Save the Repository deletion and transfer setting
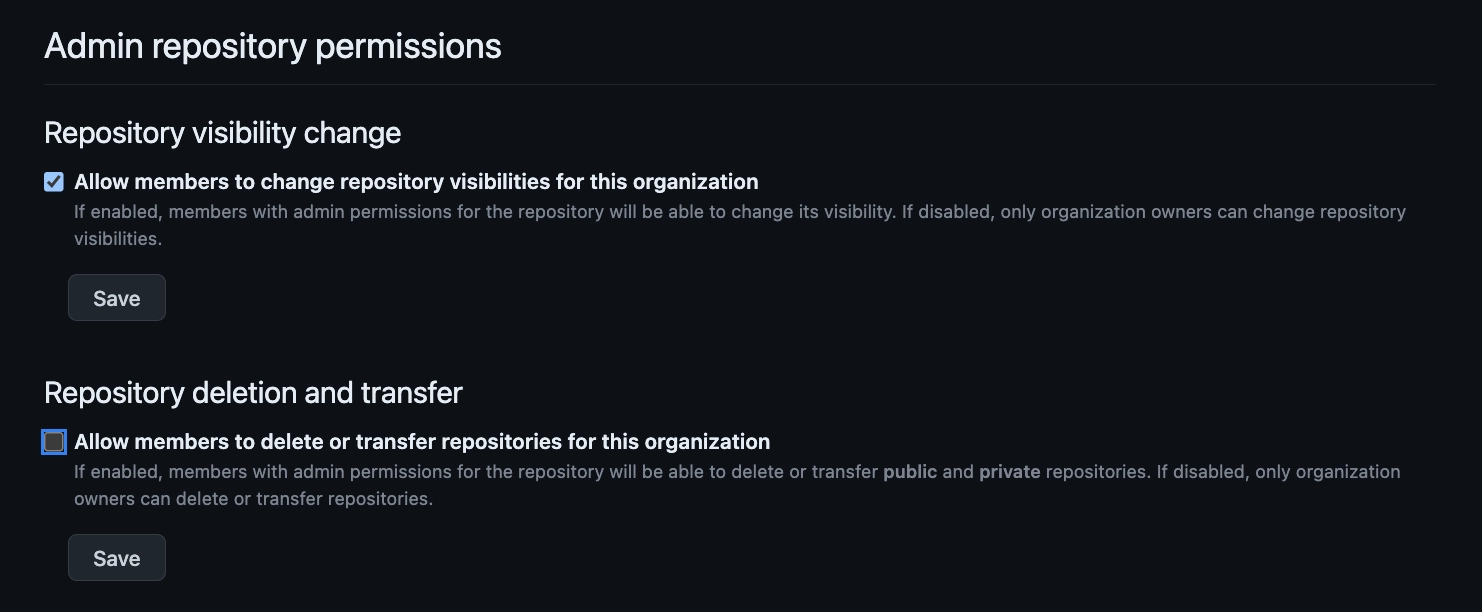The height and width of the screenshot is (612, 1482). 117,558
